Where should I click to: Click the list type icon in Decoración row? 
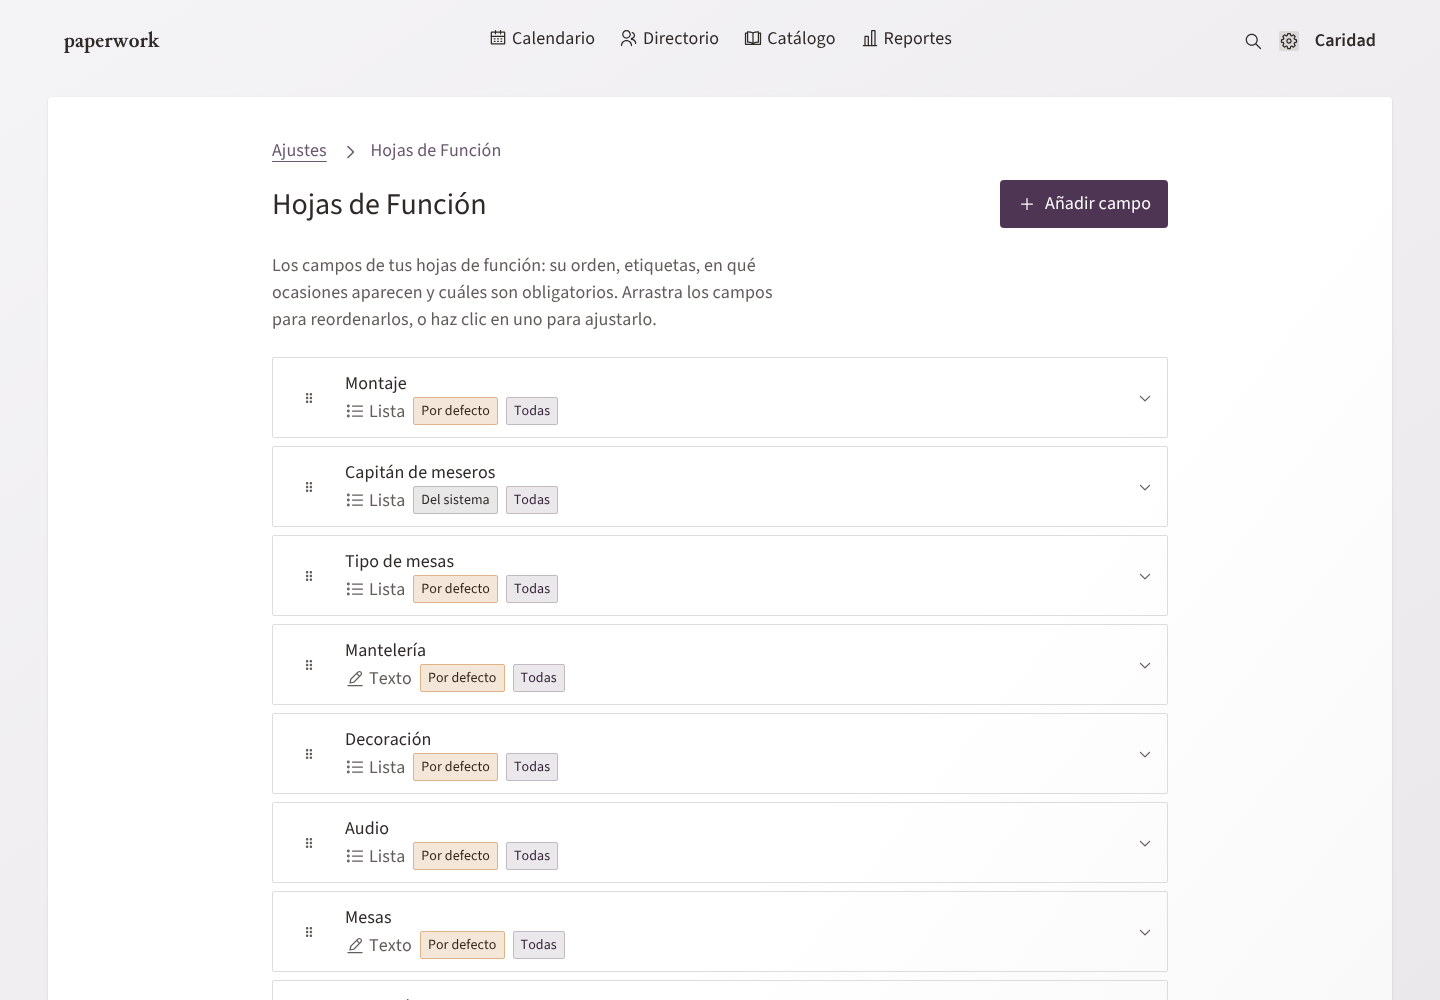pyautogui.click(x=355, y=767)
